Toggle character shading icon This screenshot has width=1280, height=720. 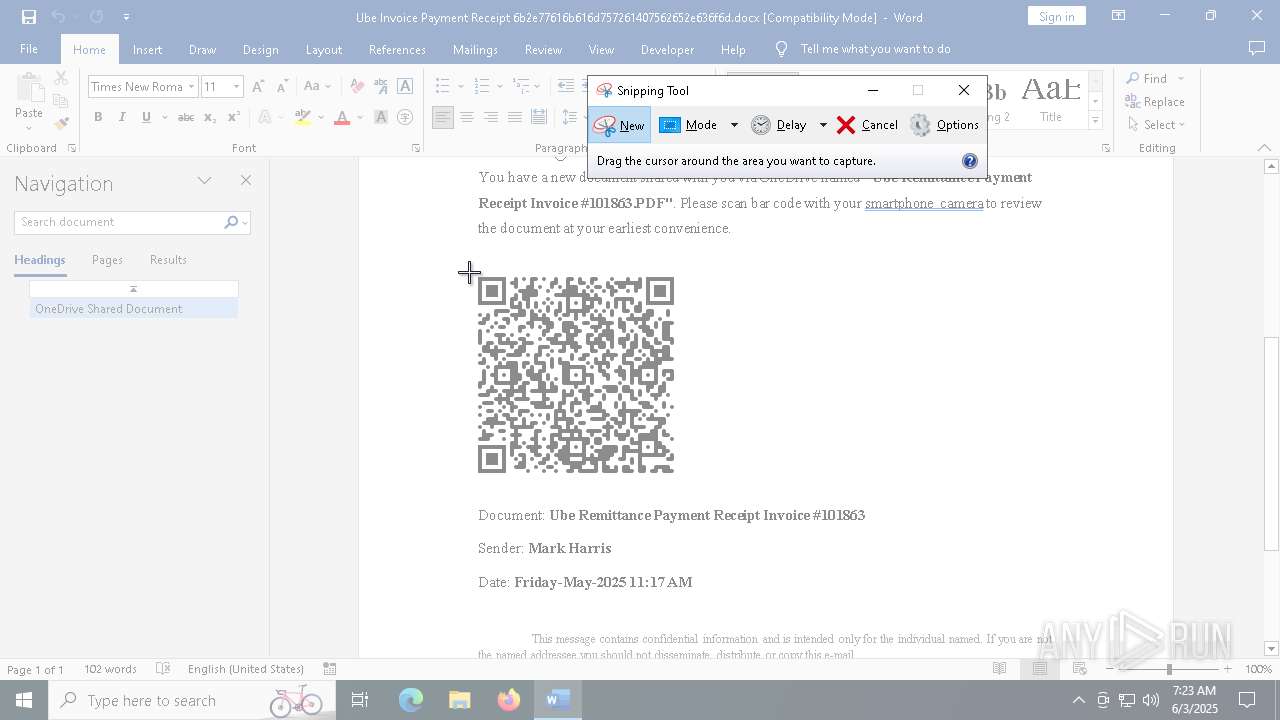tap(381, 118)
